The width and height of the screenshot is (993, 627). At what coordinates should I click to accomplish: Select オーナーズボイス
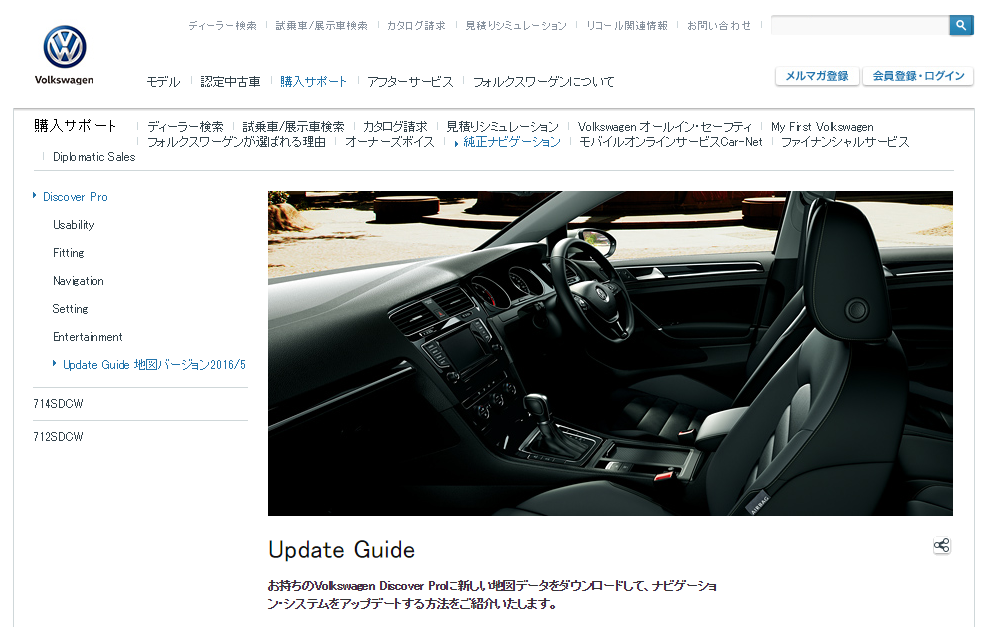point(389,142)
